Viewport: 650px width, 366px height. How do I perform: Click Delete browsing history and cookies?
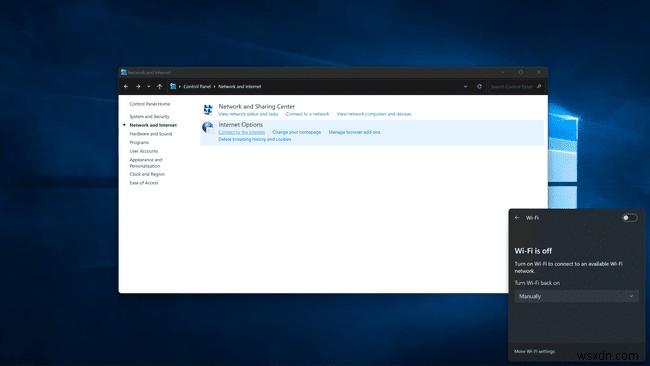click(255, 140)
